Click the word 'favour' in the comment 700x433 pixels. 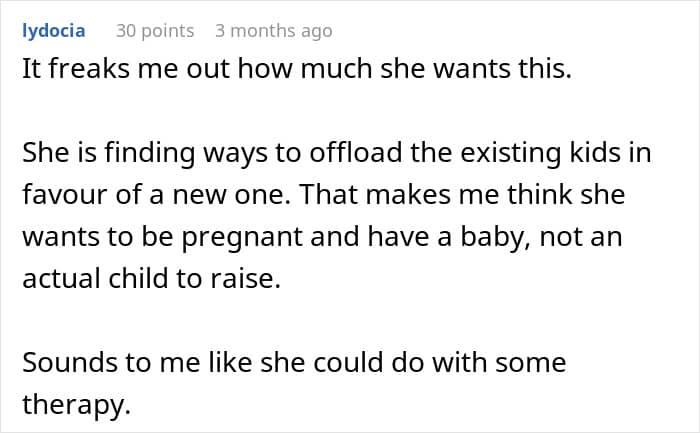coord(65,195)
